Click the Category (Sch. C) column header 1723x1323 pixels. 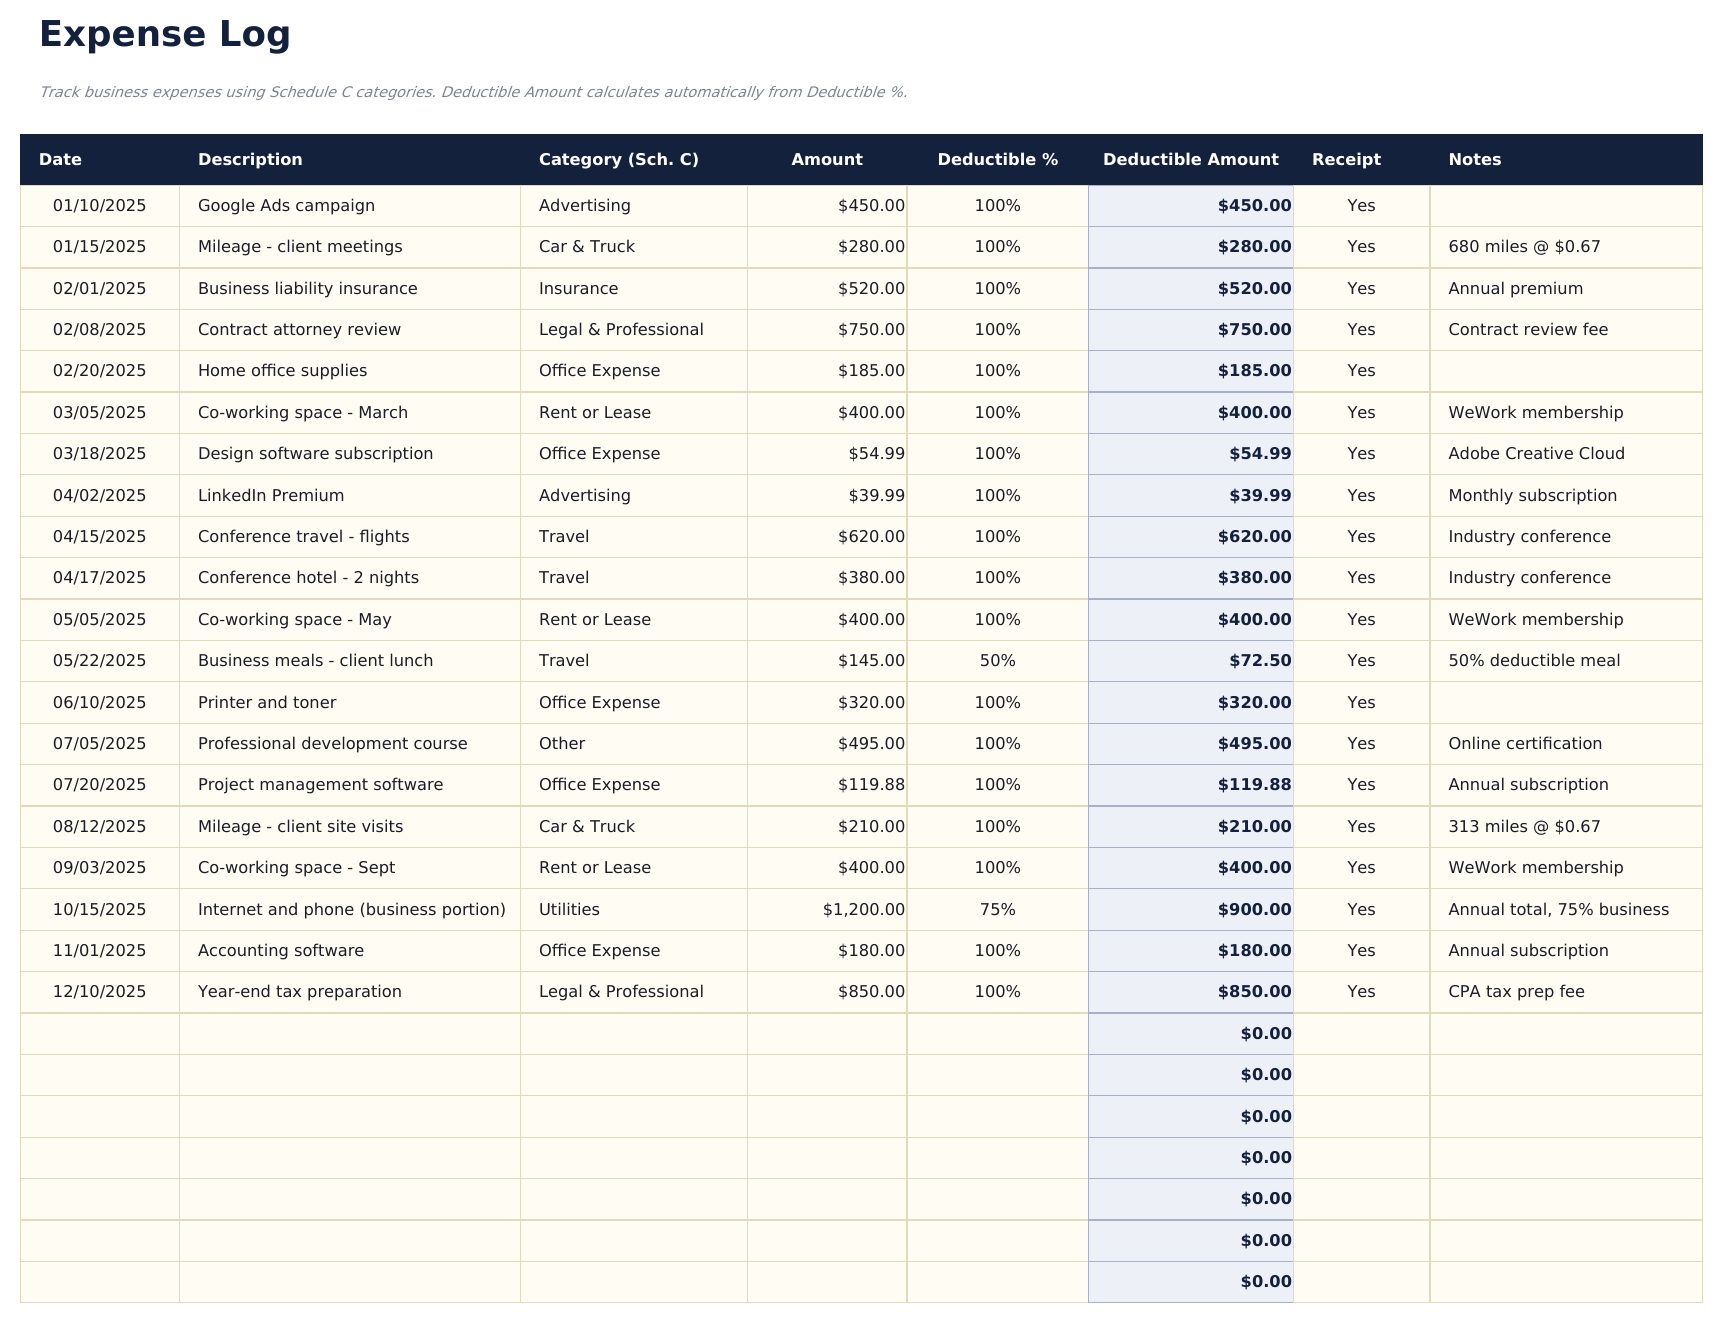(x=618, y=159)
